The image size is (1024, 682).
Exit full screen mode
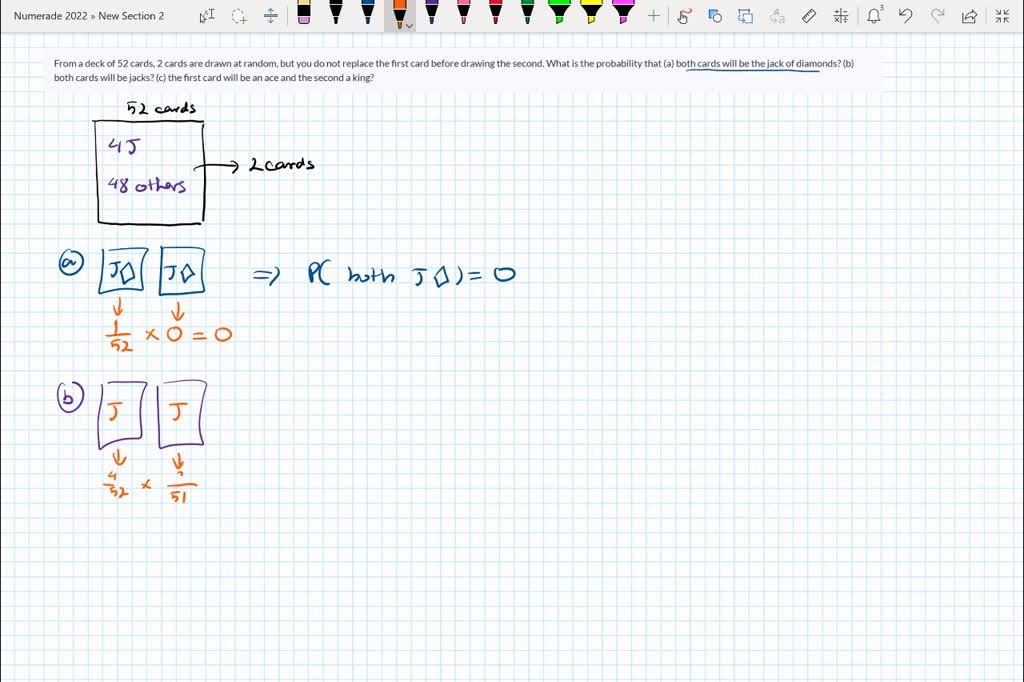coord(1002,16)
